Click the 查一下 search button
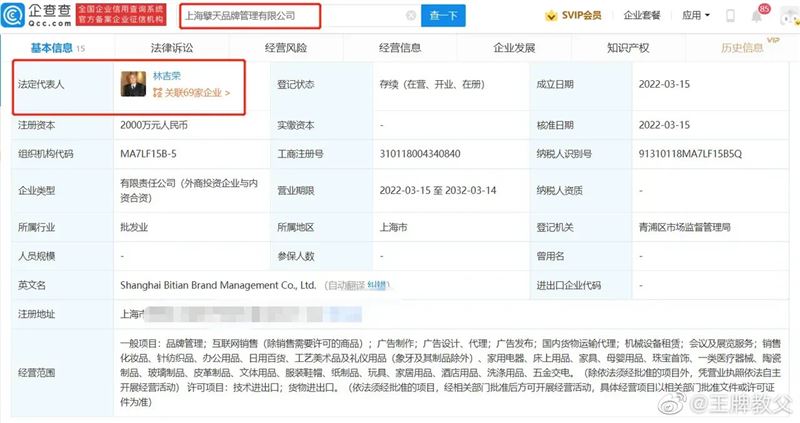This screenshot has width=800, height=423. 443,15
